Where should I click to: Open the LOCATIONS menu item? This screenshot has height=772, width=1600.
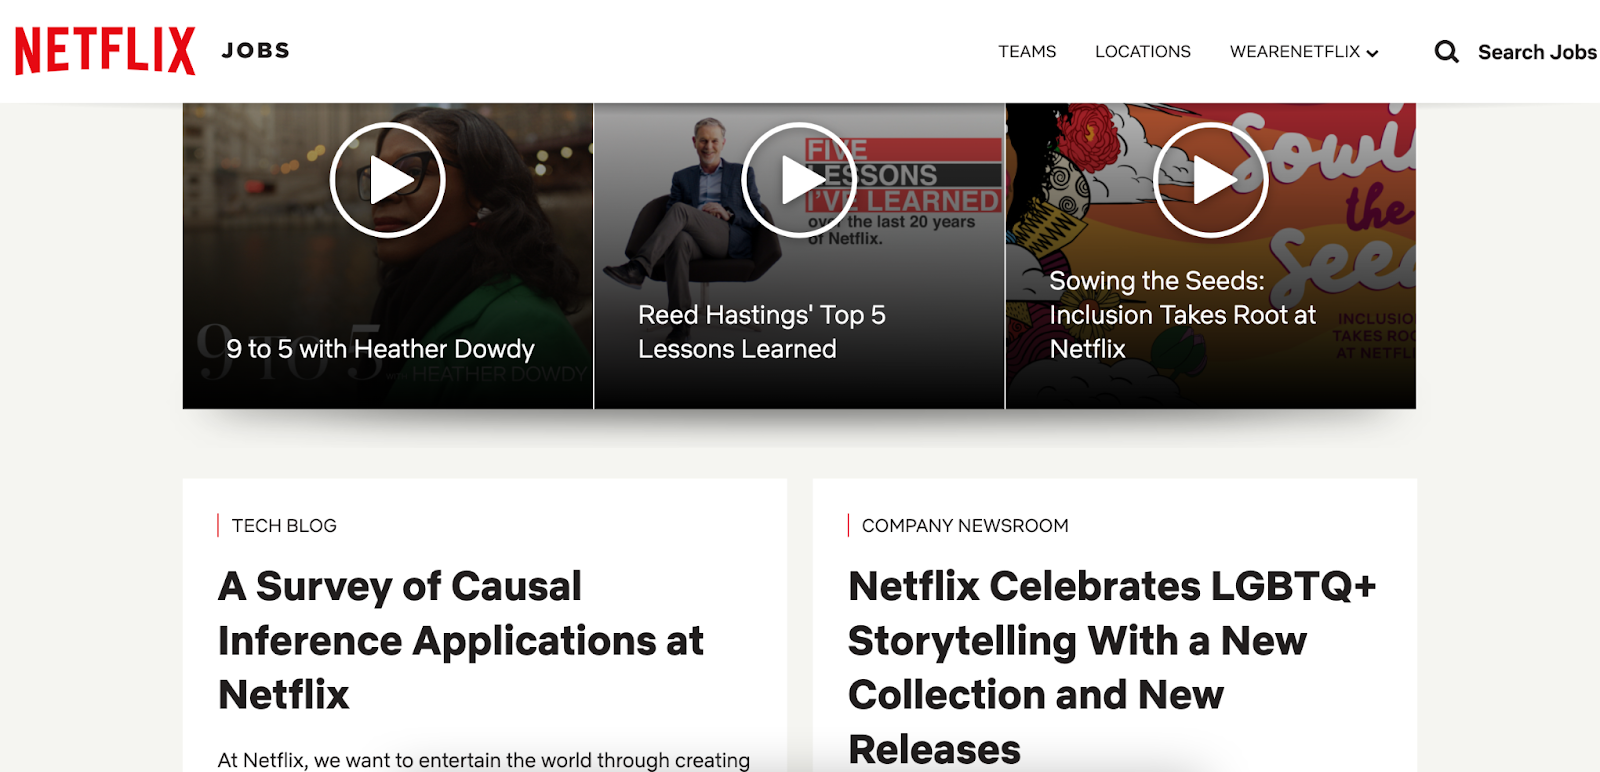(x=1143, y=51)
